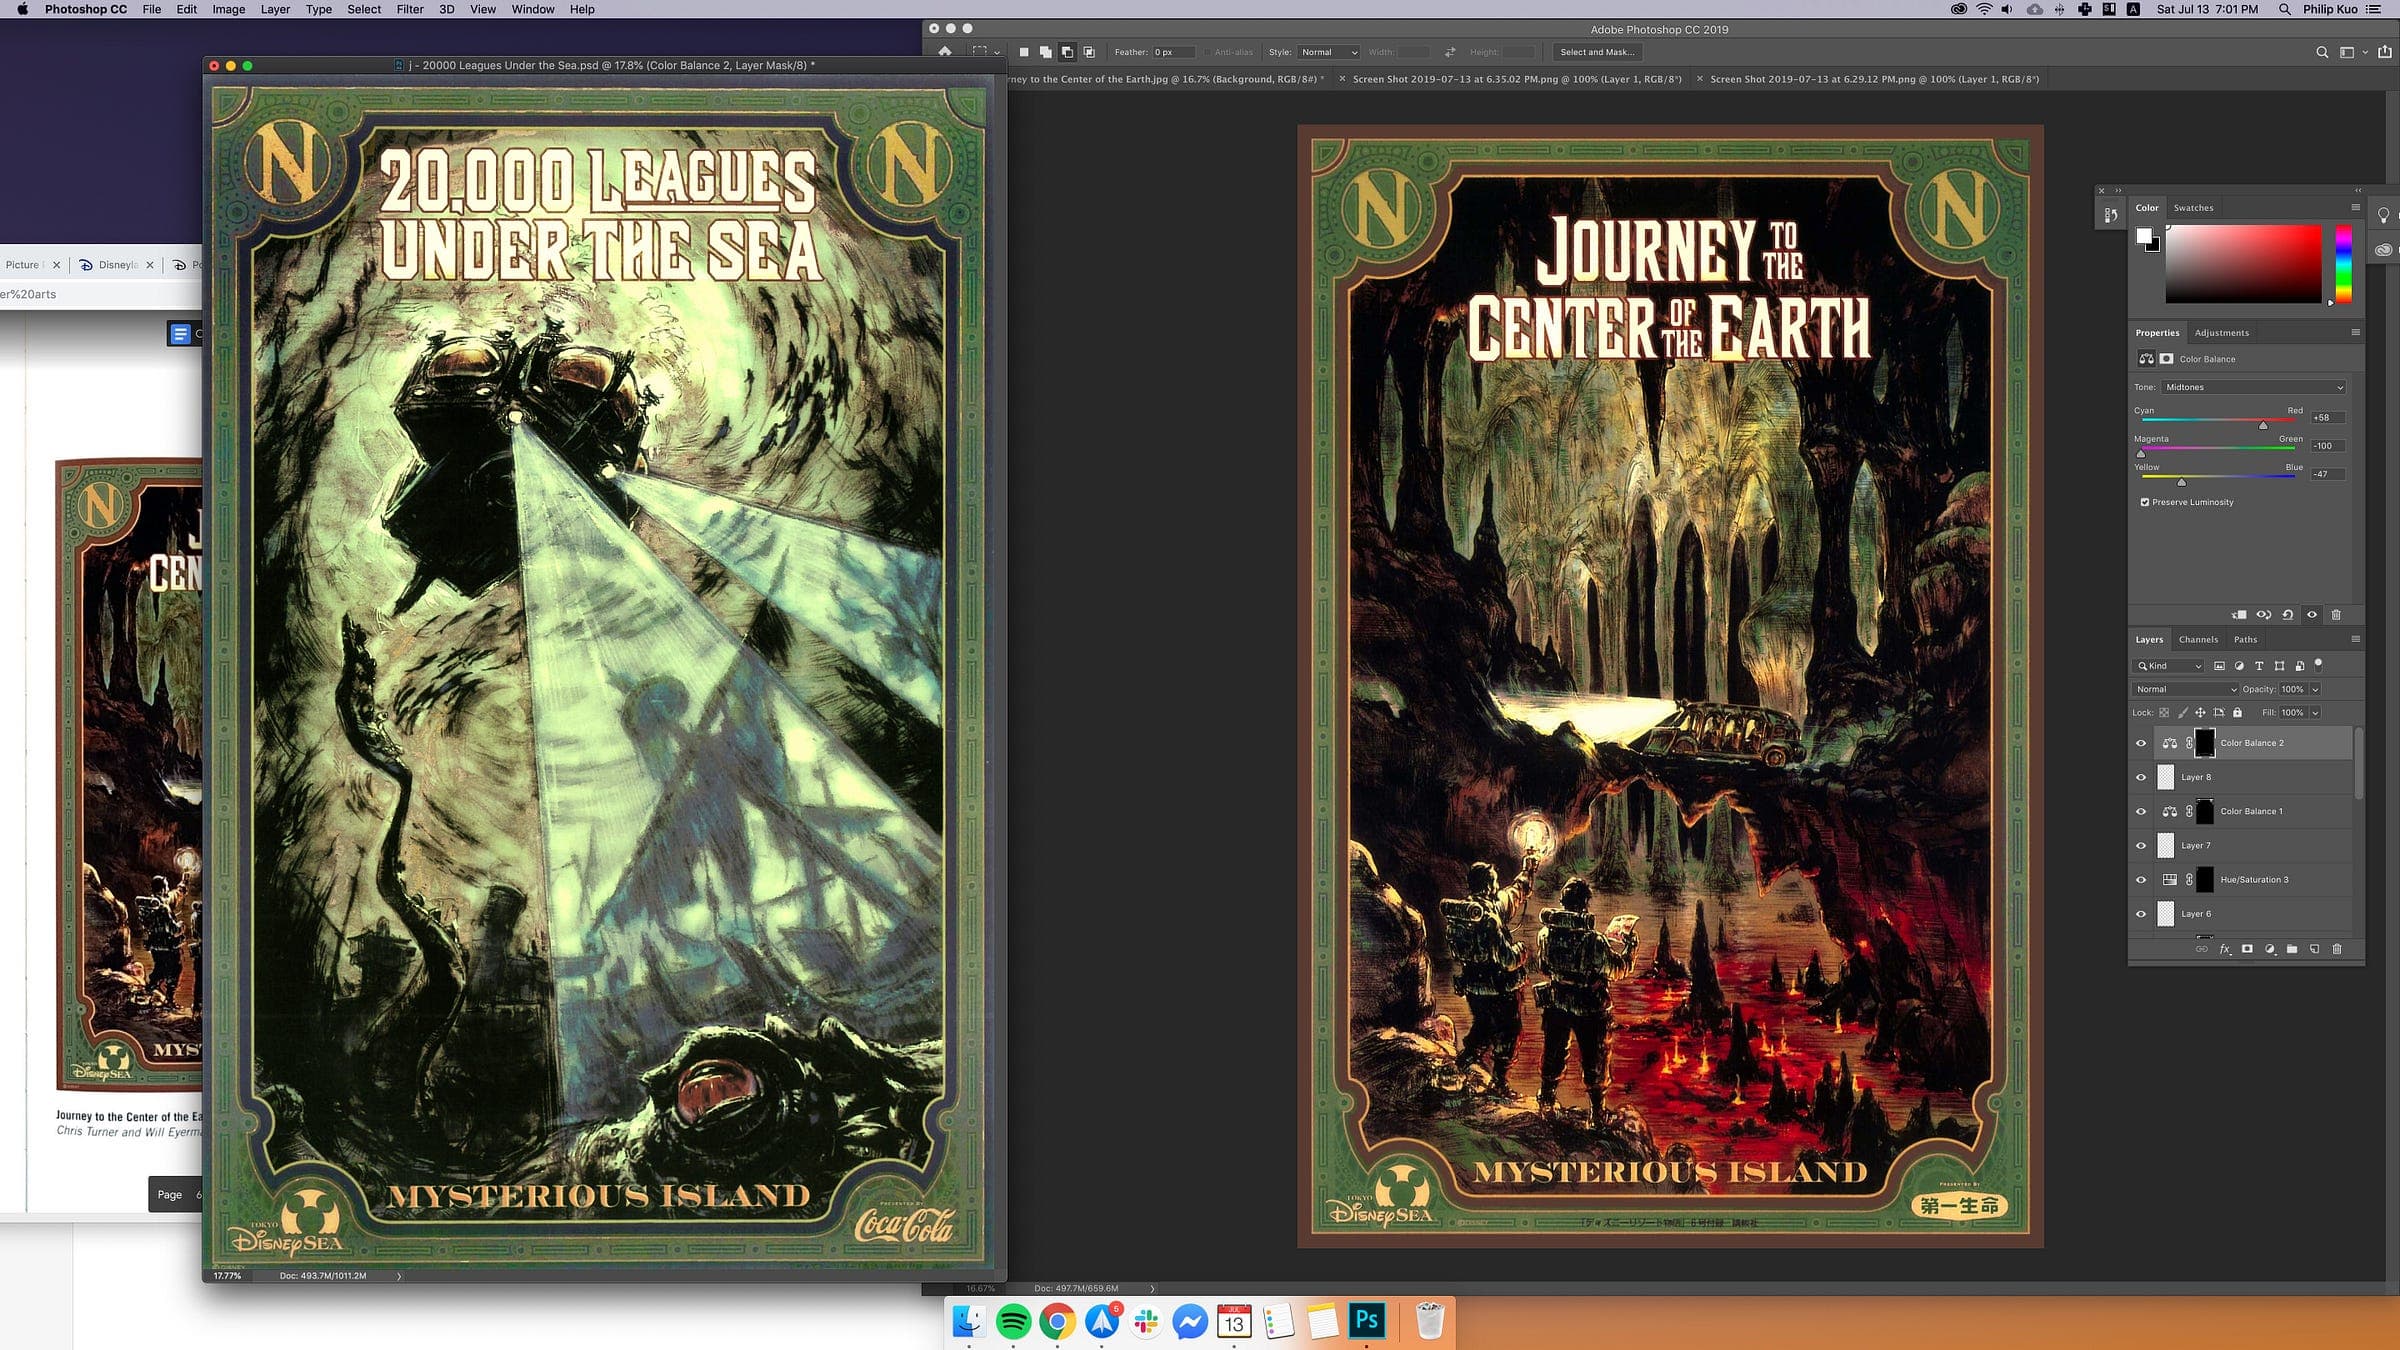Filter layers by adjustment layers icon
The height and width of the screenshot is (1350, 2400).
click(2239, 666)
